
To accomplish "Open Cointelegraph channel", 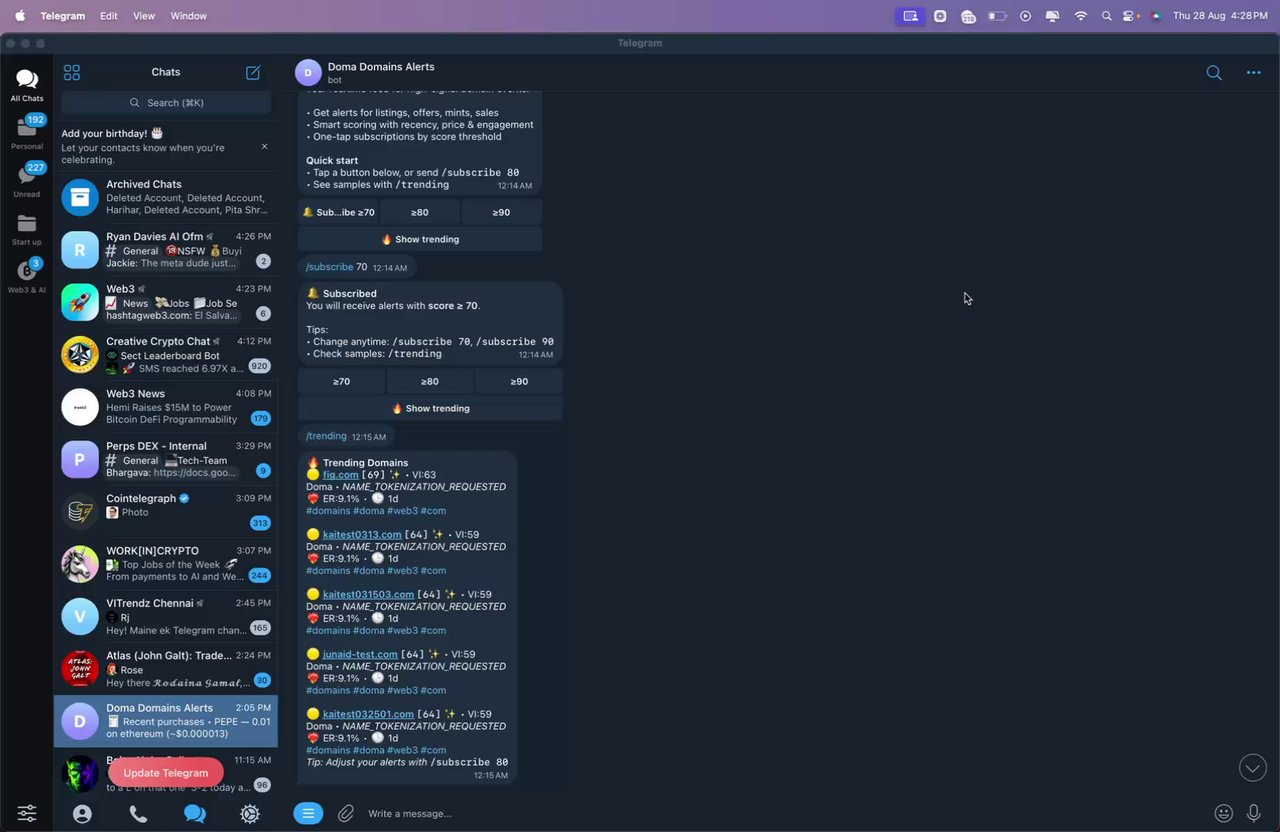I will point(166,511).
